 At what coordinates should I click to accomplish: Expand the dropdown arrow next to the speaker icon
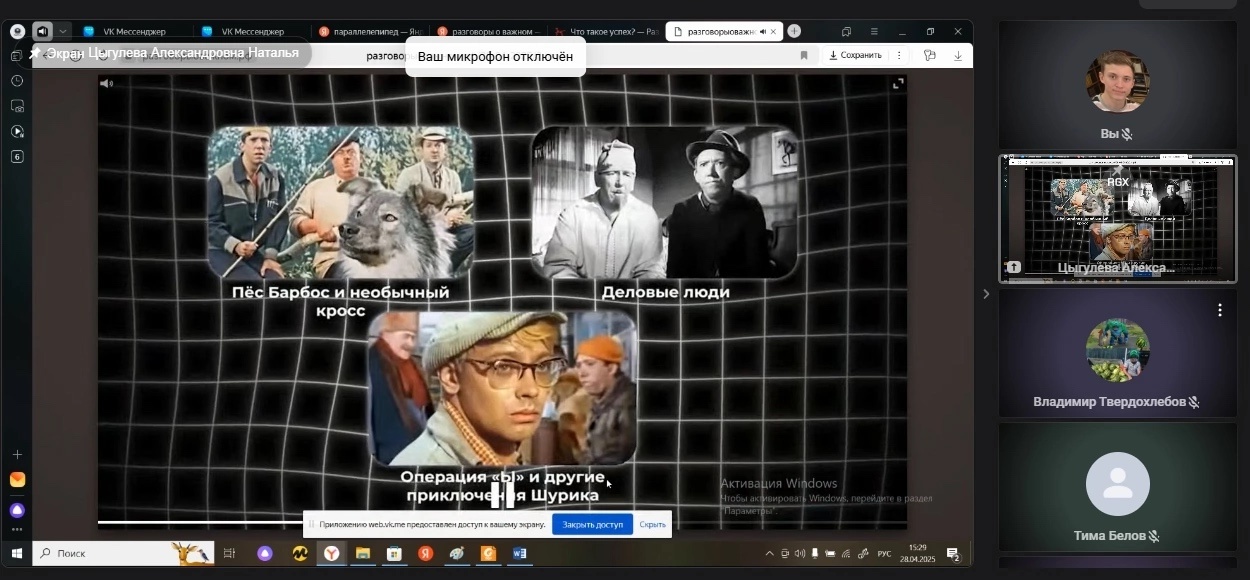[x=63, y=32]
